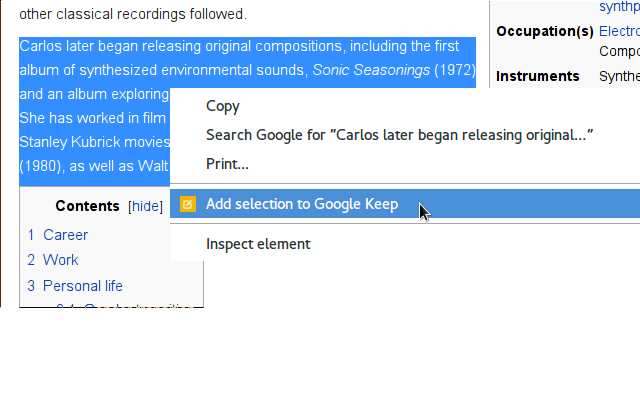Click the "Synthe" instruments value text
This screenshot has height=400, width=640.
[619, 76]
